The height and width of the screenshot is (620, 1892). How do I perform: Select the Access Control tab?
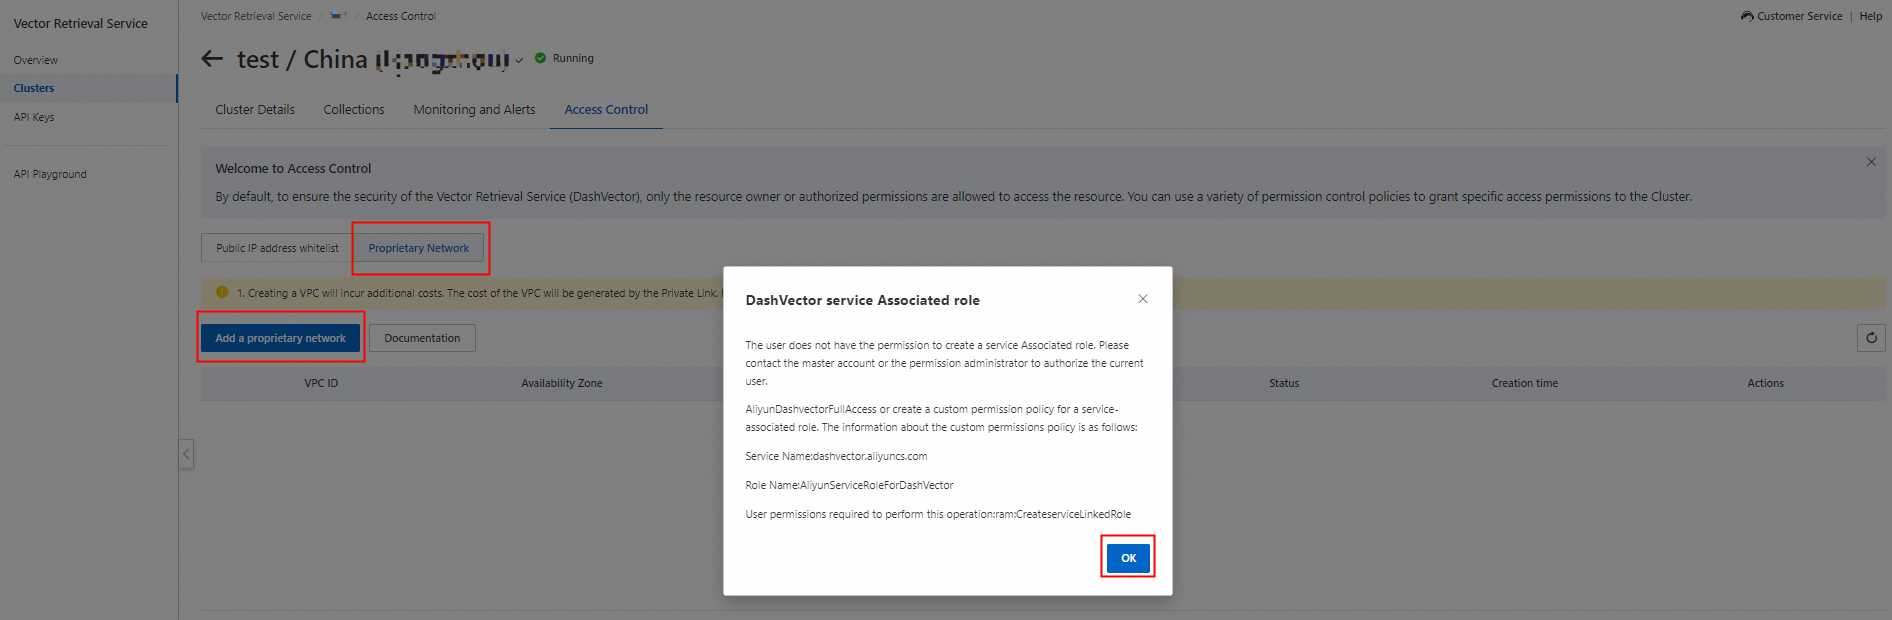[606, 110]
